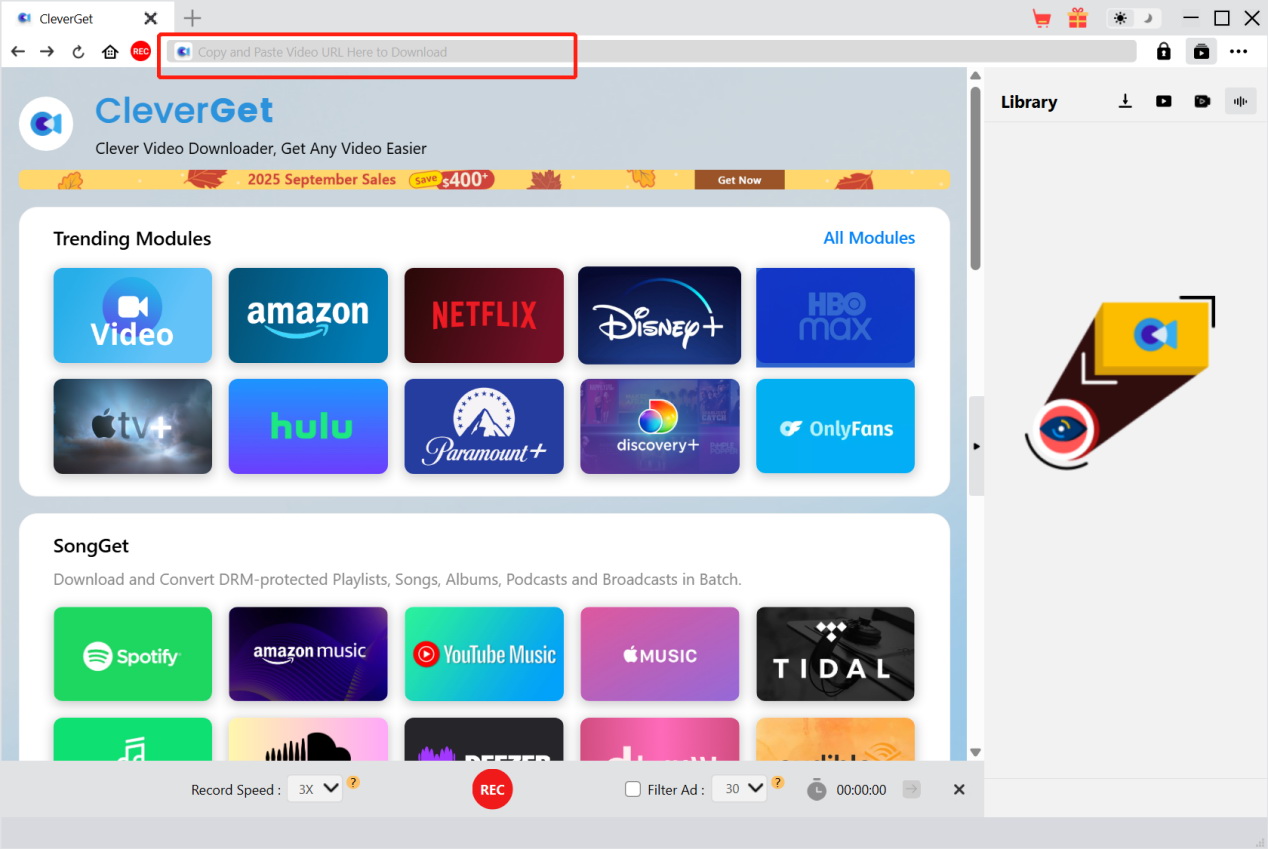Open the shopping cart icon
The image size is (1268, 849).
point(1042,18)
